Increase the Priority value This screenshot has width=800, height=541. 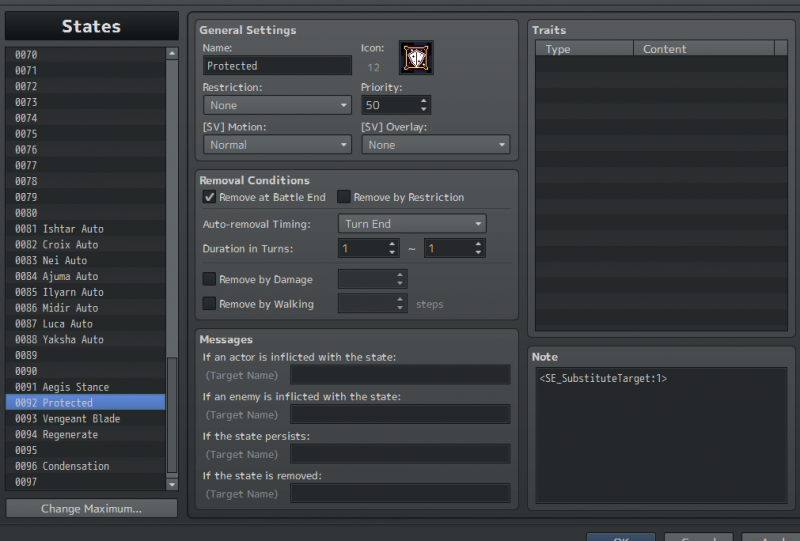423,101
